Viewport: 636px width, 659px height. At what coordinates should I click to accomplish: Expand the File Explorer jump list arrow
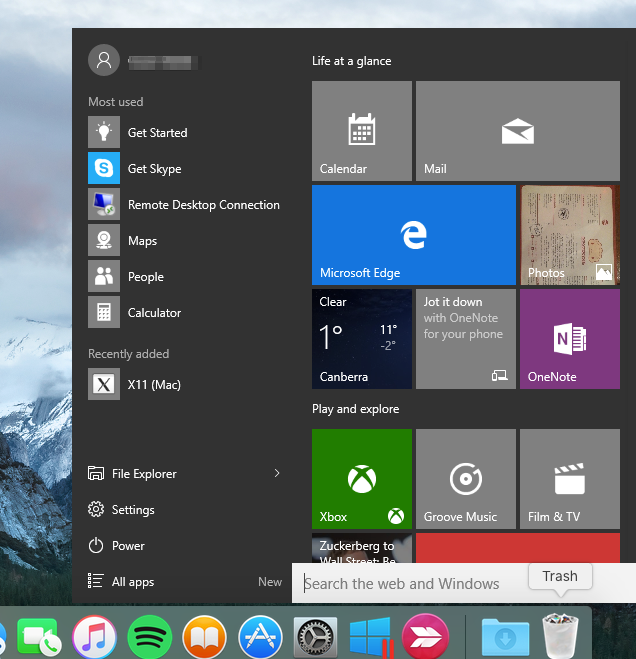[277, 473]
